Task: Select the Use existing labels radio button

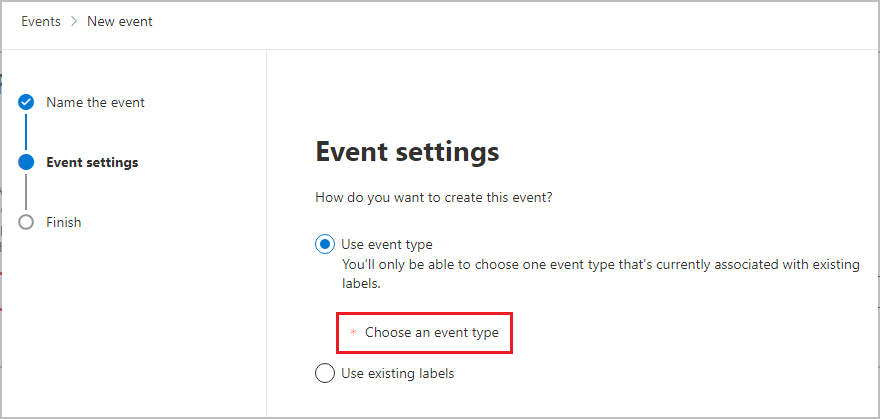Action: coord(325,374)
